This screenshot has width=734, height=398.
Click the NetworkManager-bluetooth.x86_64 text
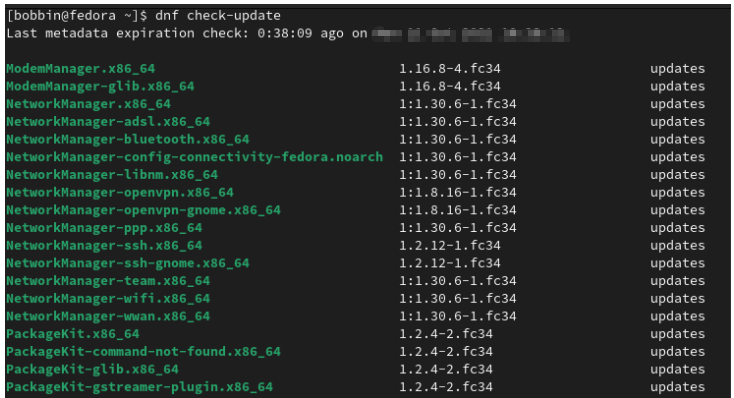(x=128, y=140)
